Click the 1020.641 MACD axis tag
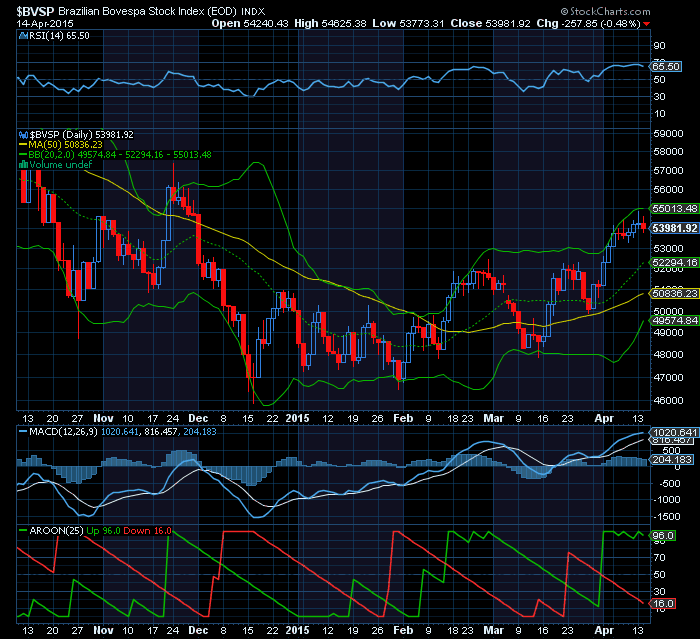Screen dimensions: 700x639 pyautogui.click(x=675, y=432)
